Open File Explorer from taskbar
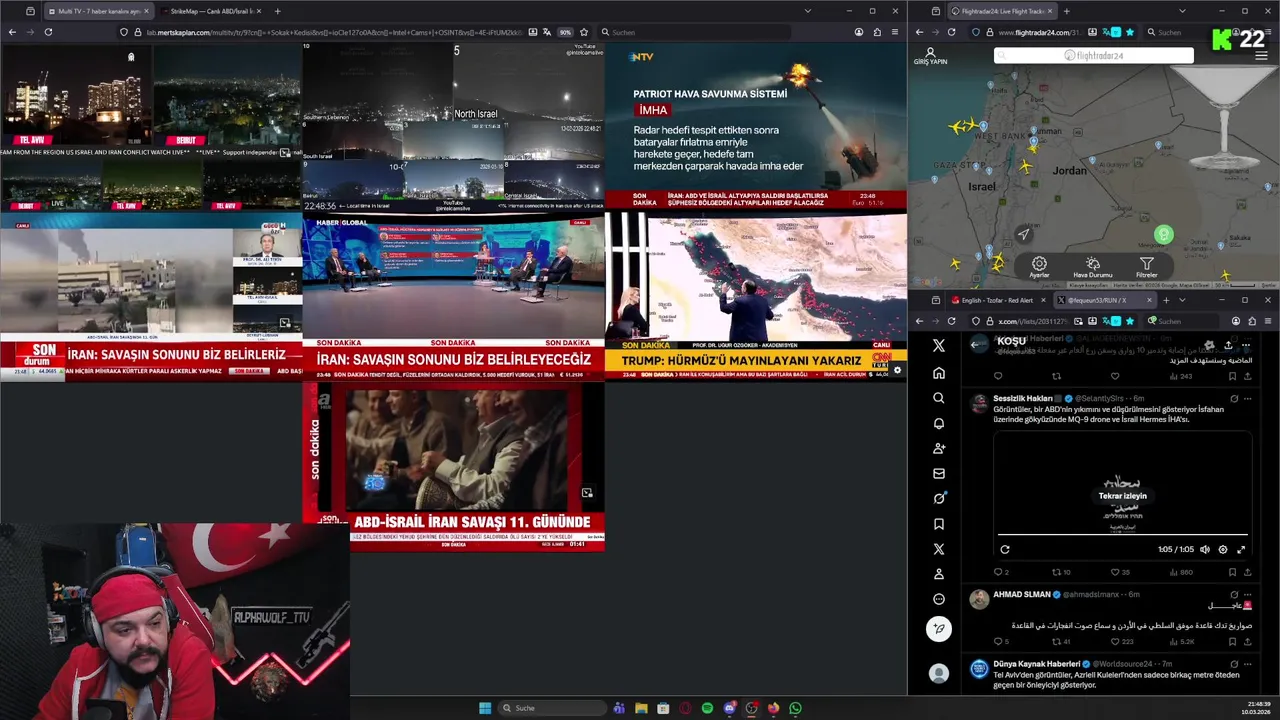Image resolution: width=1280 pixels, height=720 pixels. 641,708
